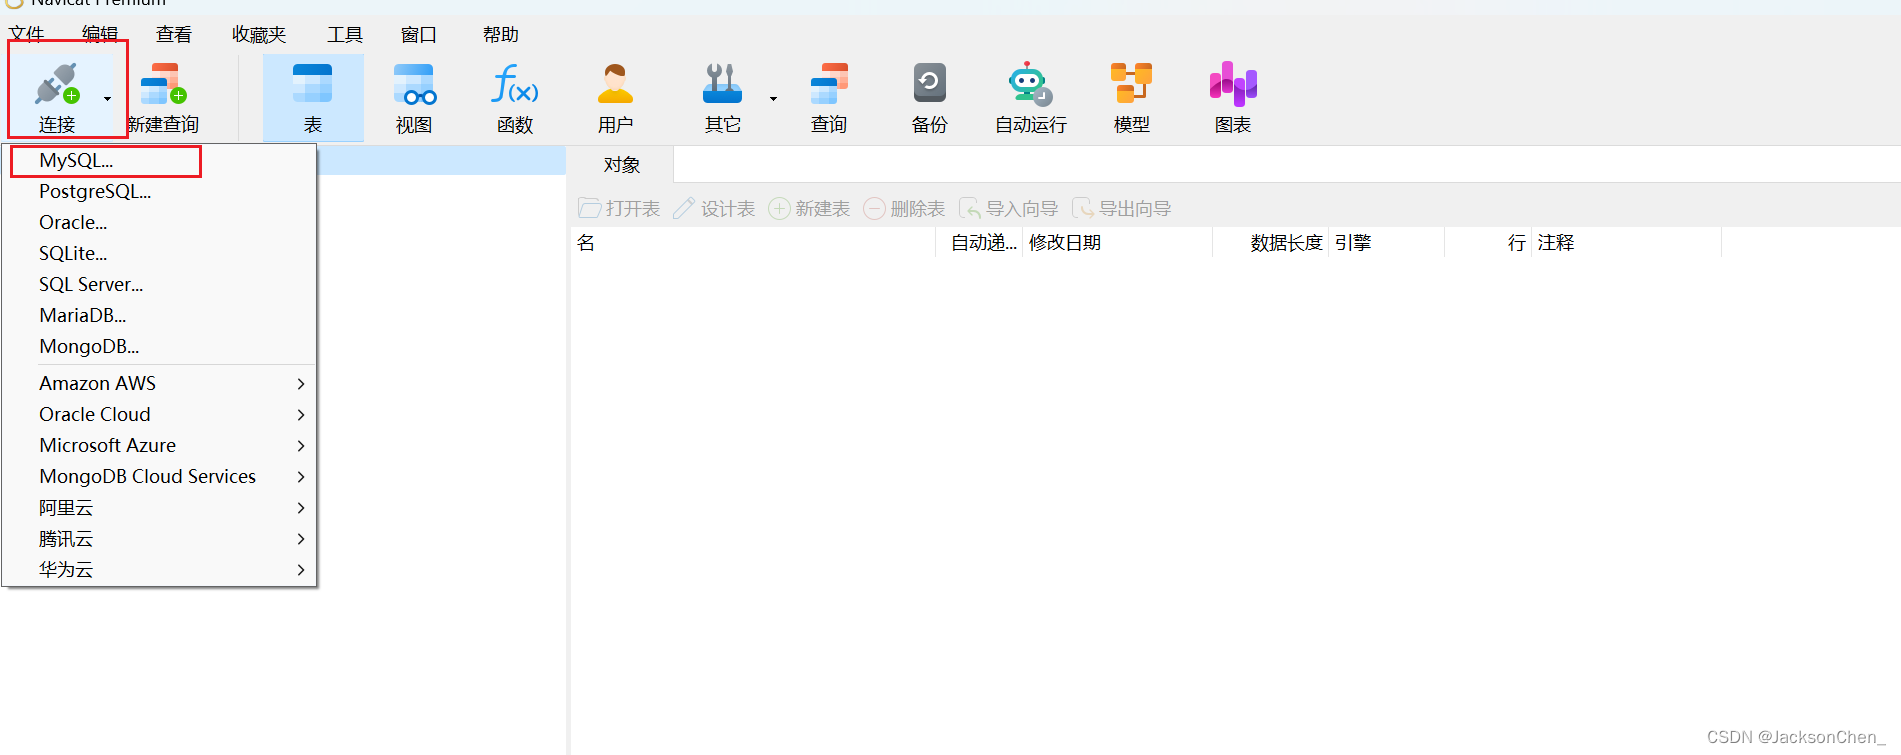Switch to the 对象 (Objects) tab

pyautogui.click(x=621, y=165)
